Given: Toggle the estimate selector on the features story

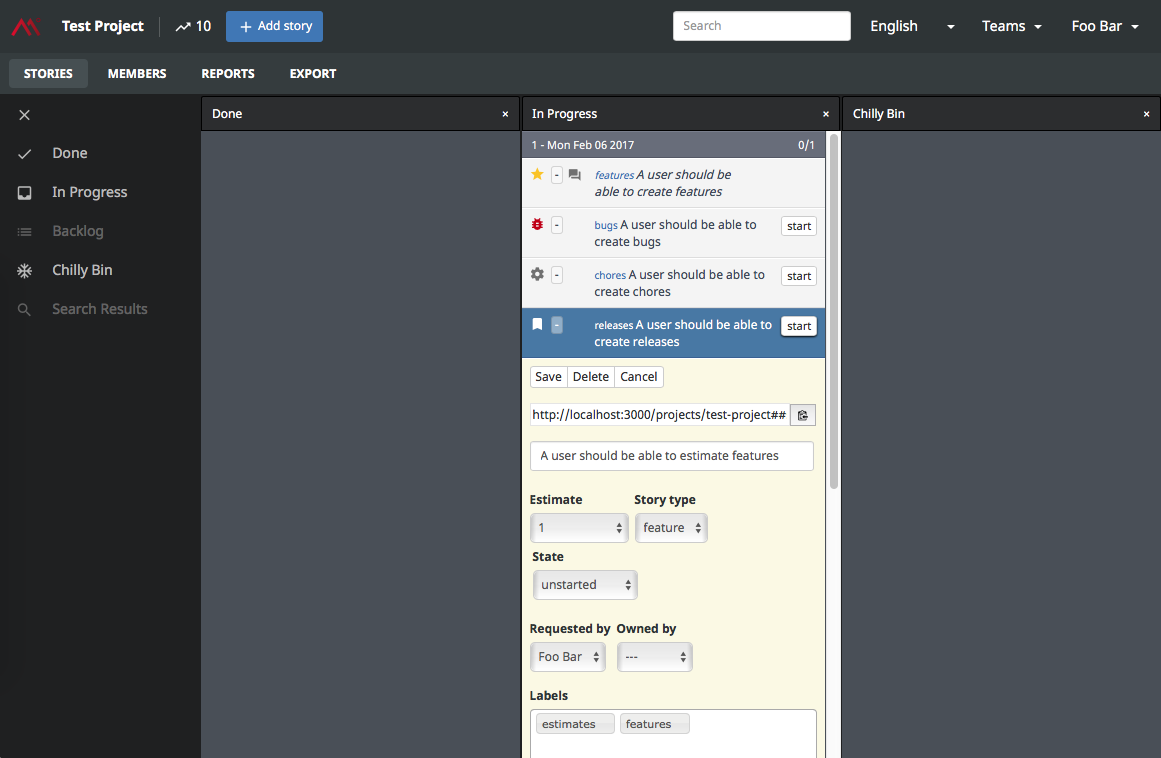Looking at the screenshot, I should click(x=557, y=174).
